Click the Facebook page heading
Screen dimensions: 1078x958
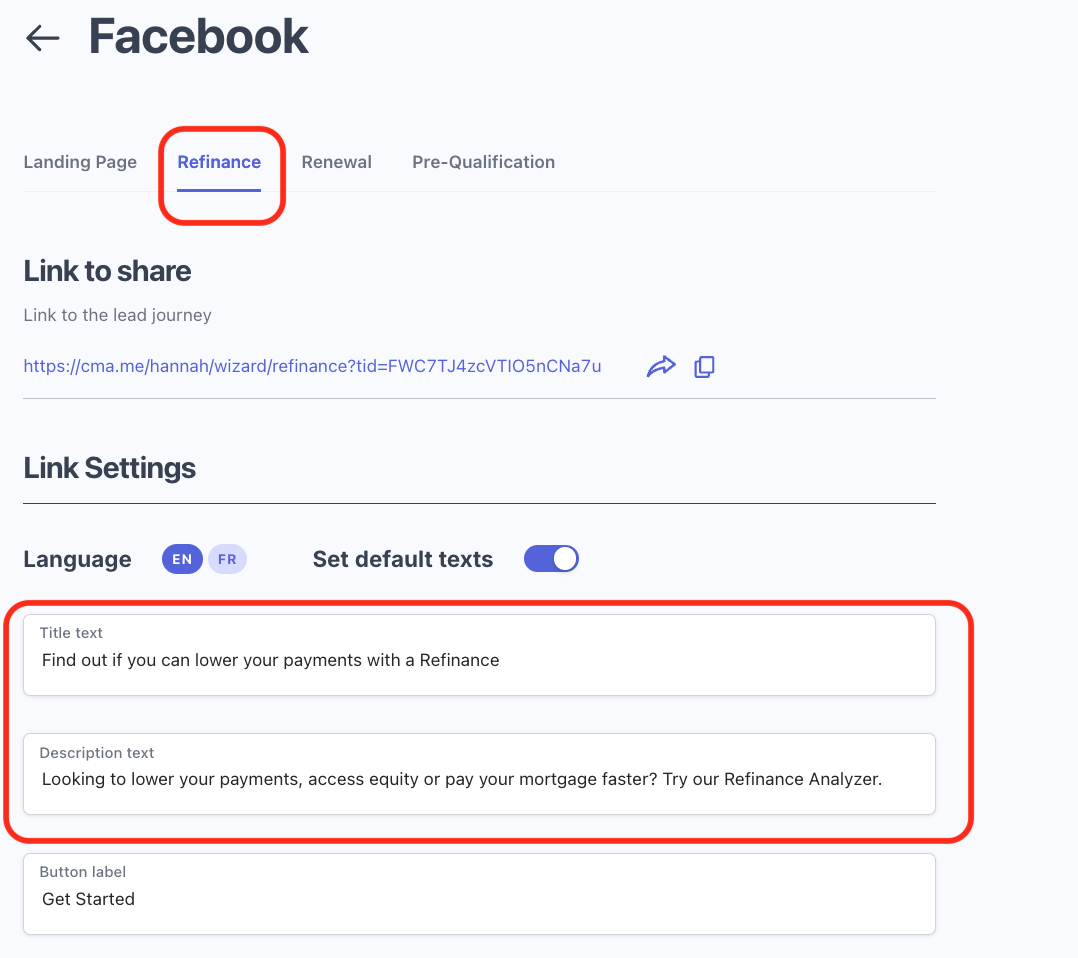199,37
